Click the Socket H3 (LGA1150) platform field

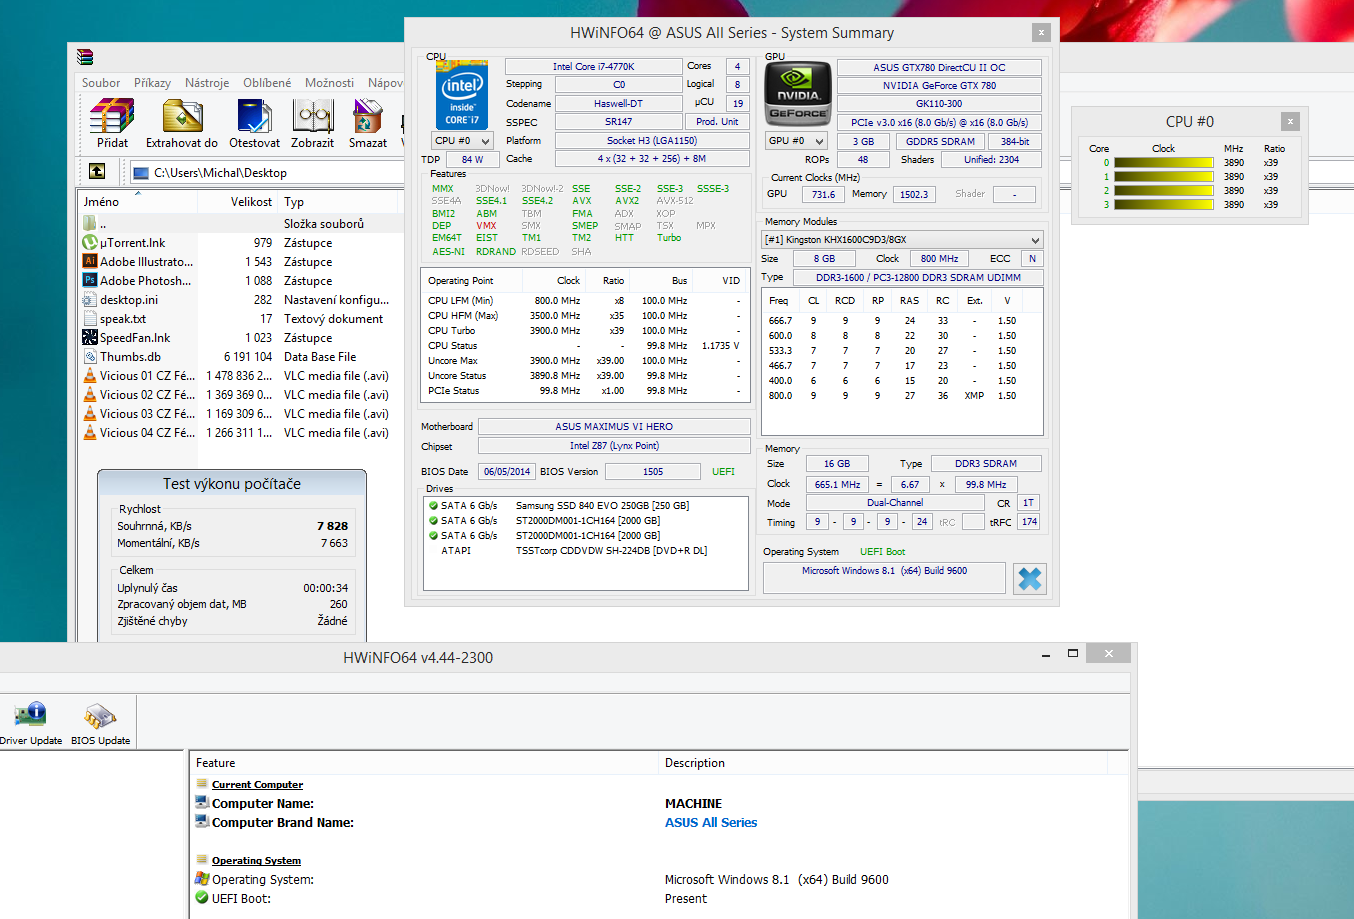click(652, 141)
